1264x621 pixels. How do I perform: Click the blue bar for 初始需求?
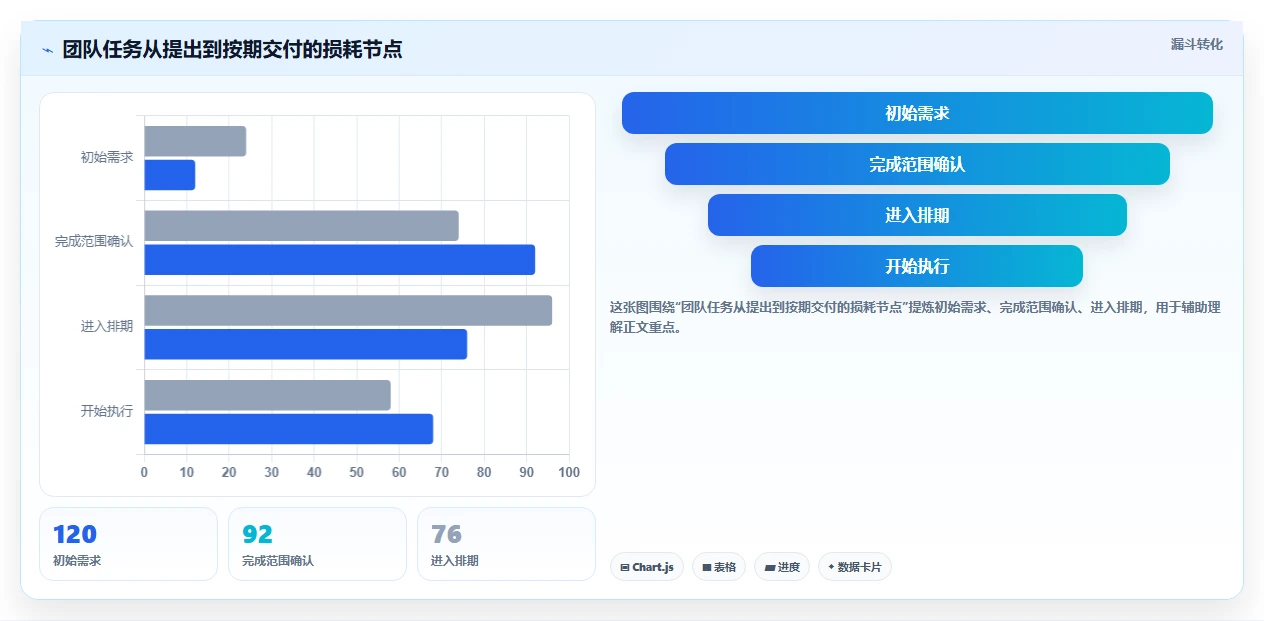tap(170, 175)
